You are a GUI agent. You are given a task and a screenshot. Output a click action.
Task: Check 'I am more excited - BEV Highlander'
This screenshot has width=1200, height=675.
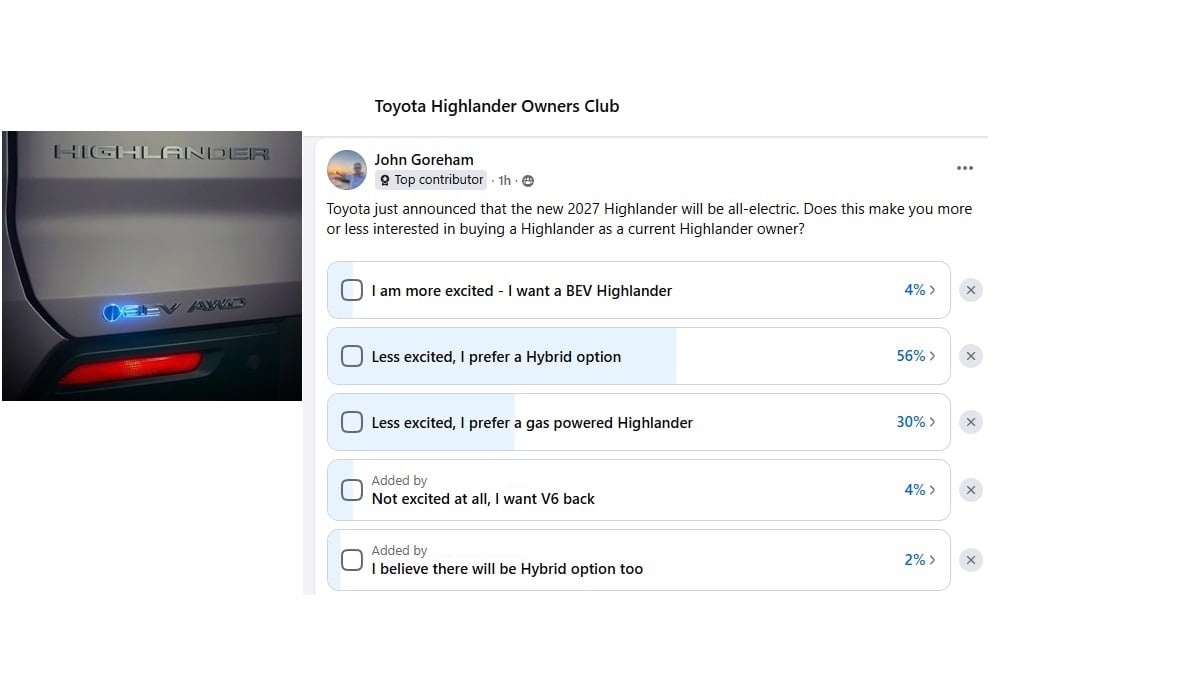tap(352, 290)
